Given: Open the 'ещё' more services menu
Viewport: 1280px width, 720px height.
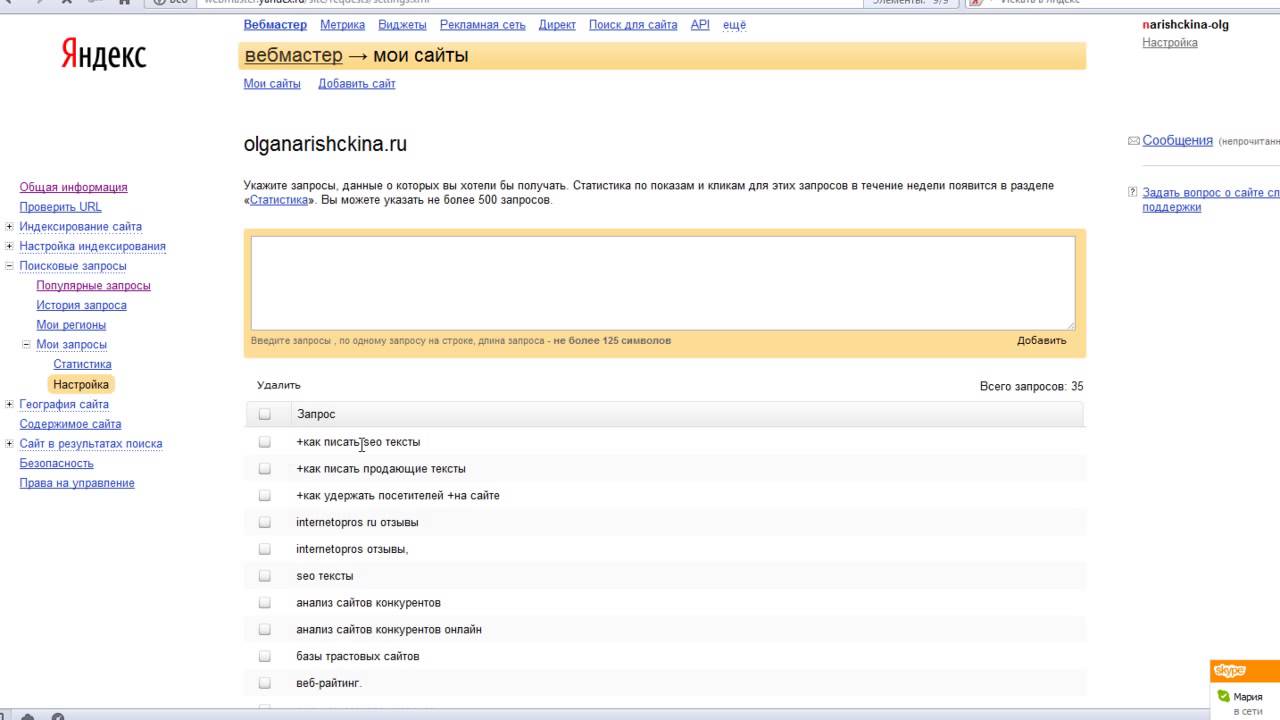Looking at the screenshot, I should [734, 25].
